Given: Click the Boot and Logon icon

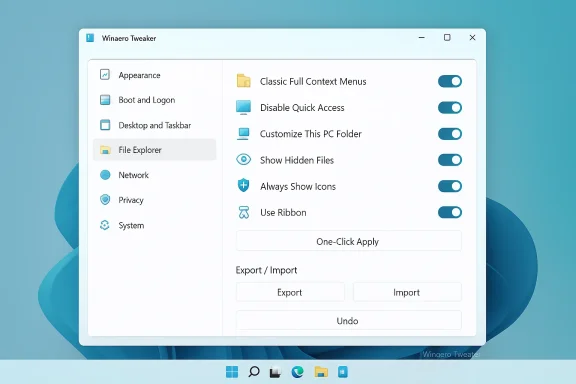Looking at the screenshot, I should point(105,100).
